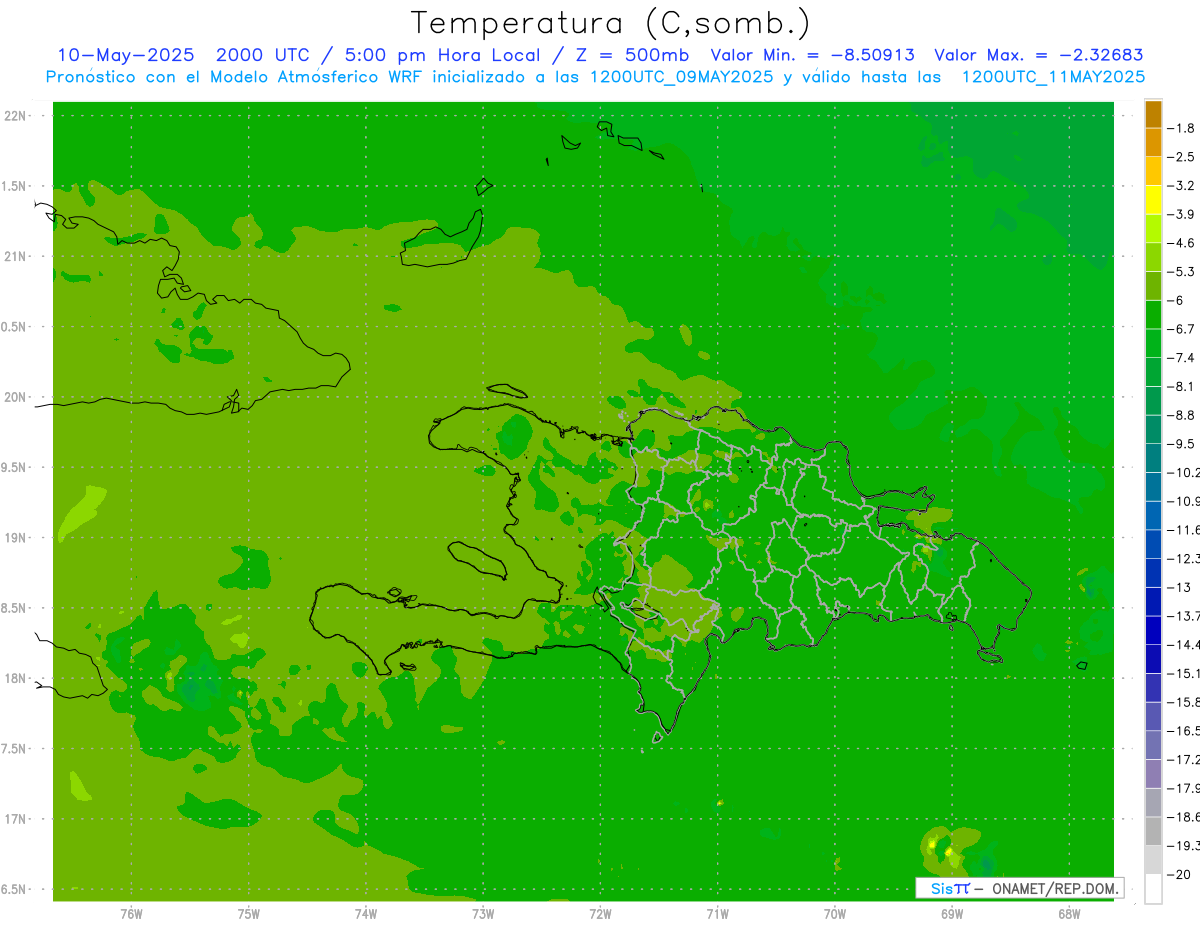Pick the teal swatch between -9.5 and -10.2
This screenshot has width=1200, height=927.
click(x=1153, y=458)
